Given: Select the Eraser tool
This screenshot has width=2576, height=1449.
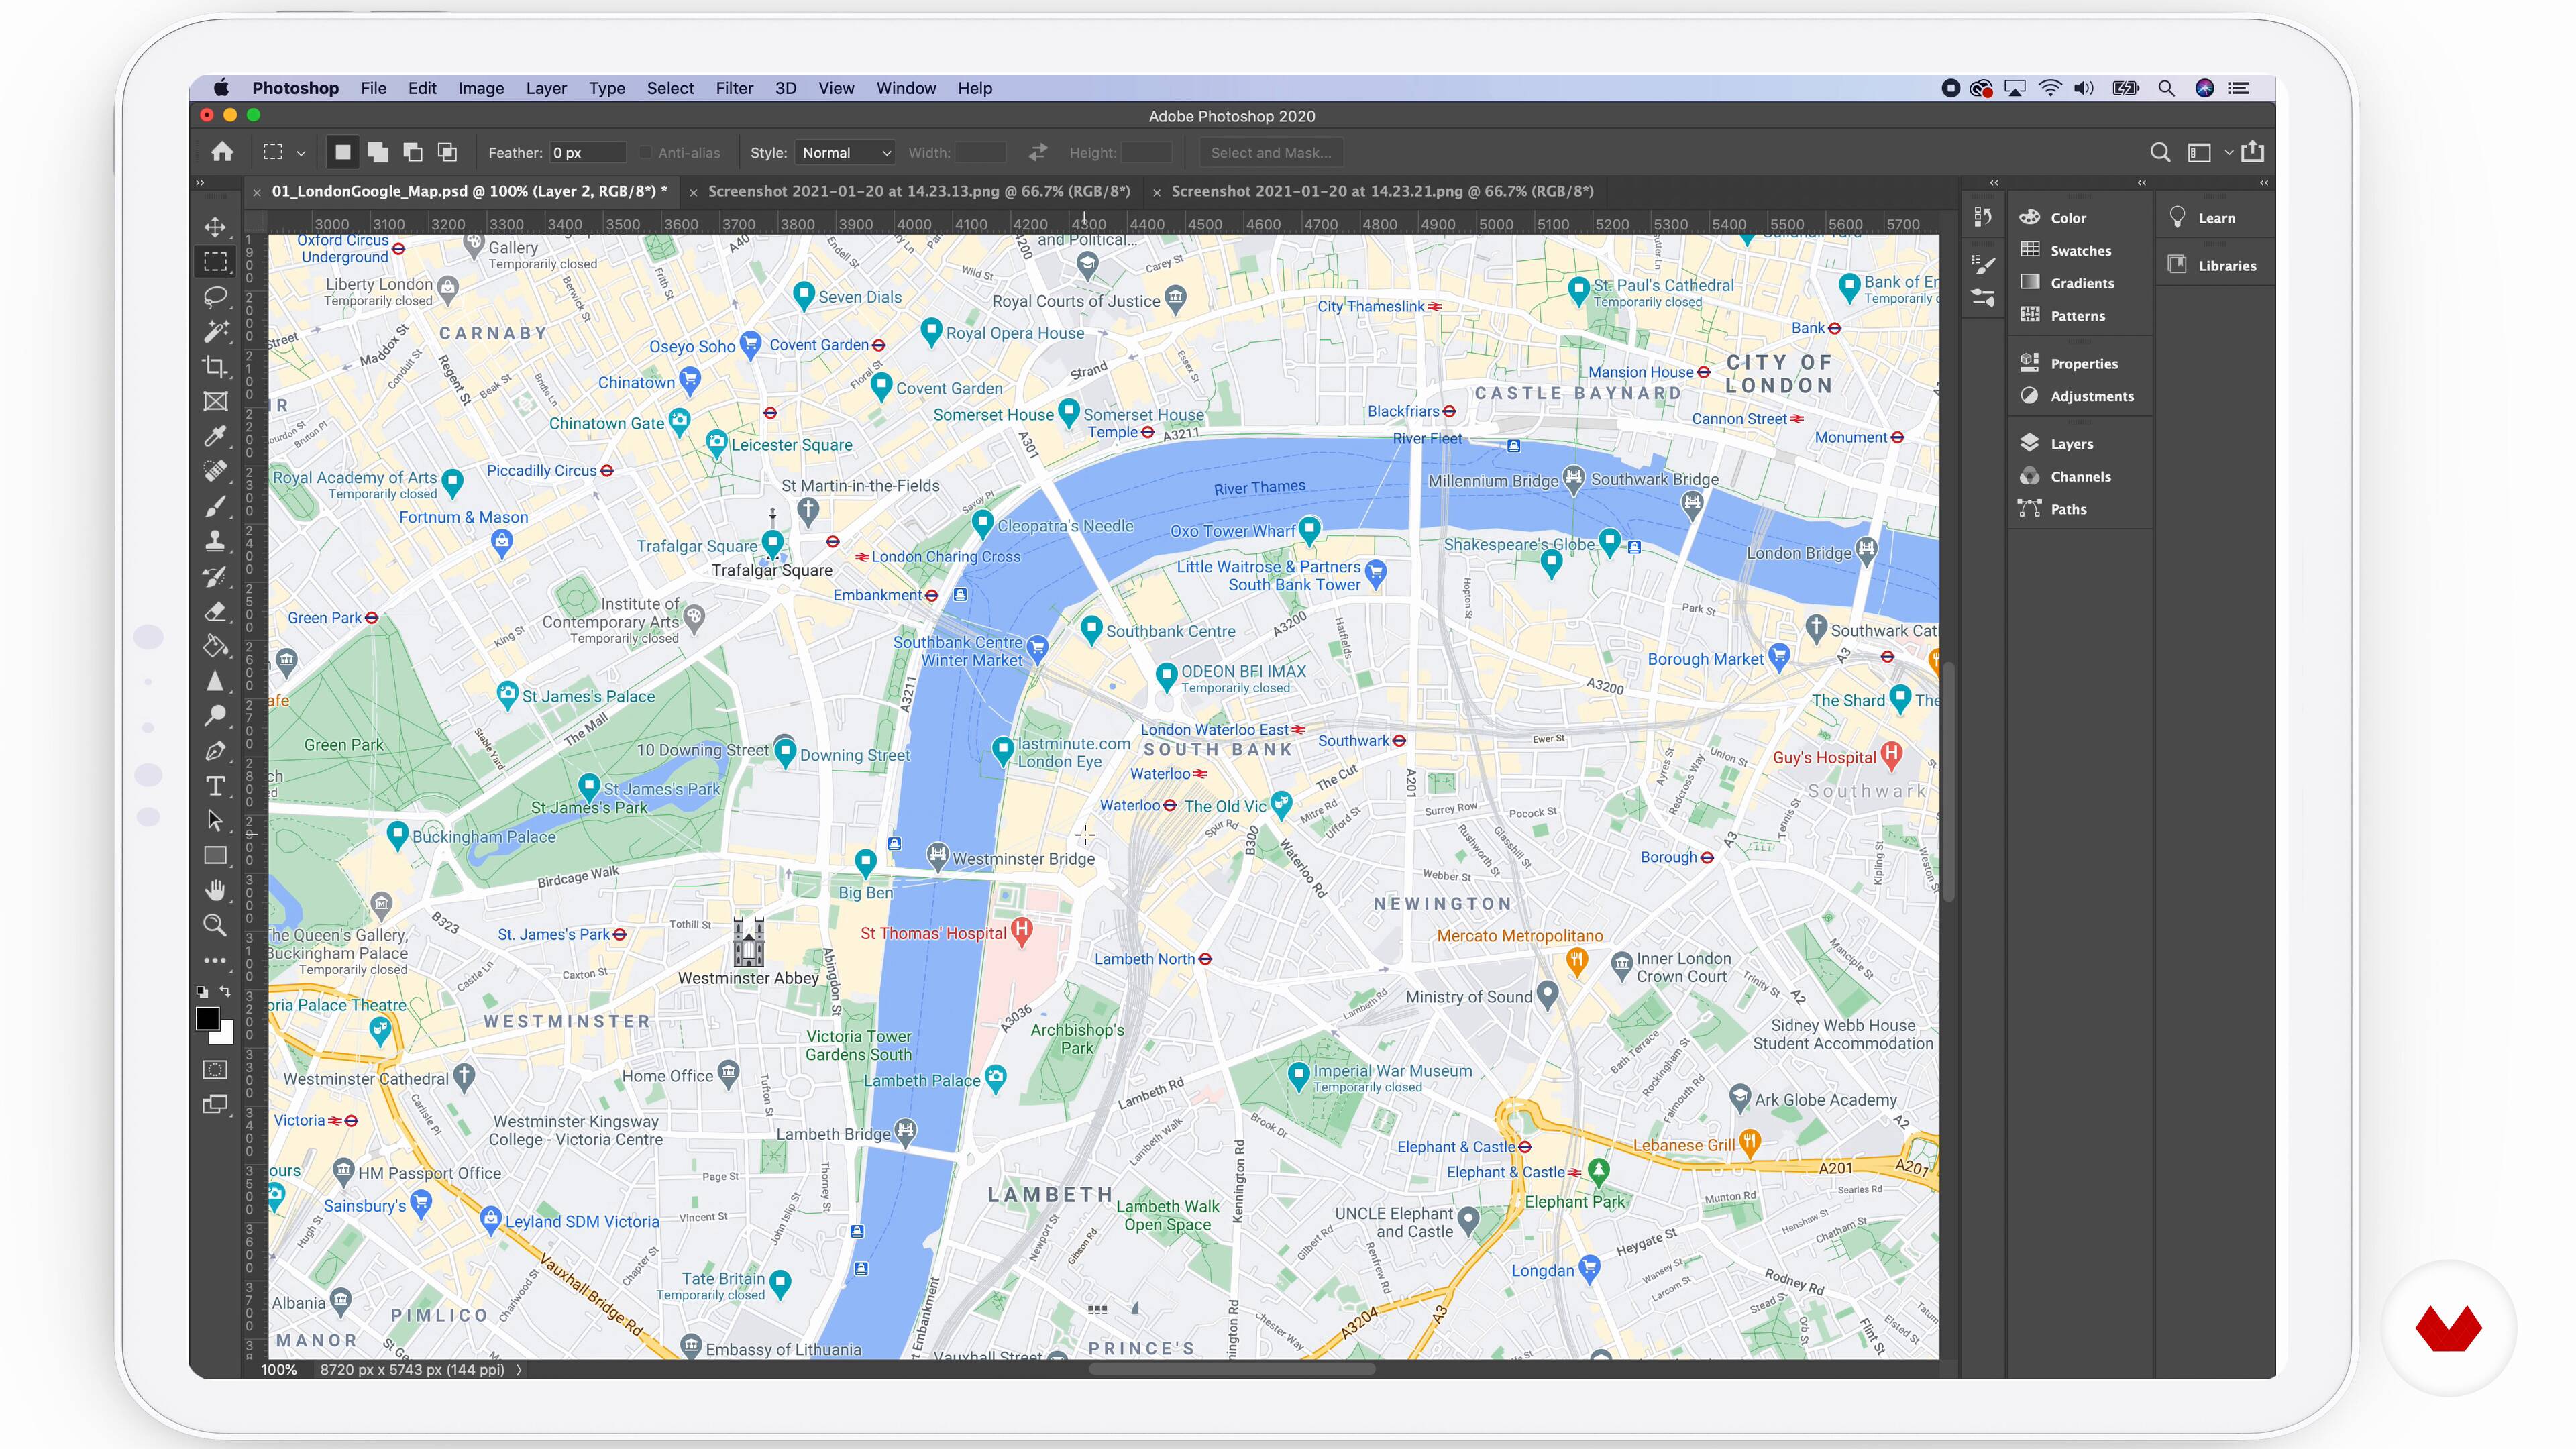Looking at the screenshot, I should [215, 611].
